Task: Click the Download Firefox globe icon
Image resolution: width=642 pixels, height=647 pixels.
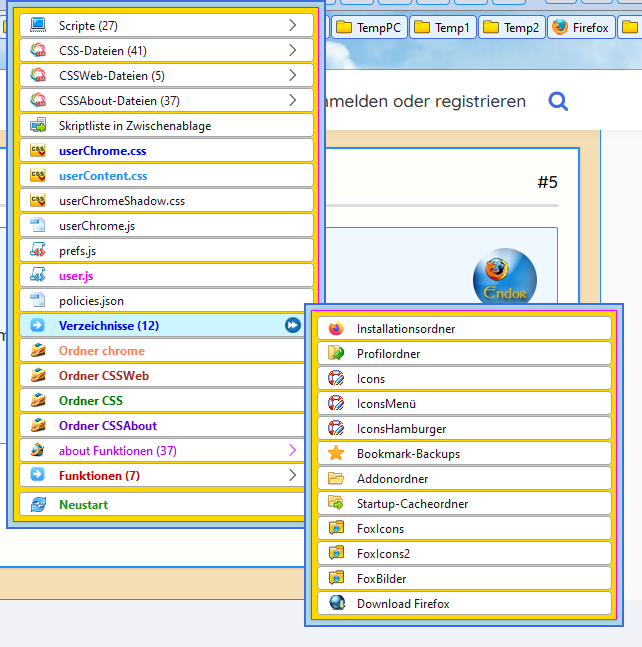Action: tap(337, 603)
